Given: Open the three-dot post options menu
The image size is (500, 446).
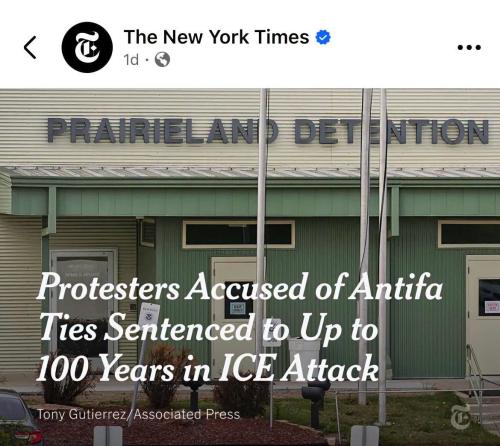Looking at the screenshot, I should click(x=469, y=47).
